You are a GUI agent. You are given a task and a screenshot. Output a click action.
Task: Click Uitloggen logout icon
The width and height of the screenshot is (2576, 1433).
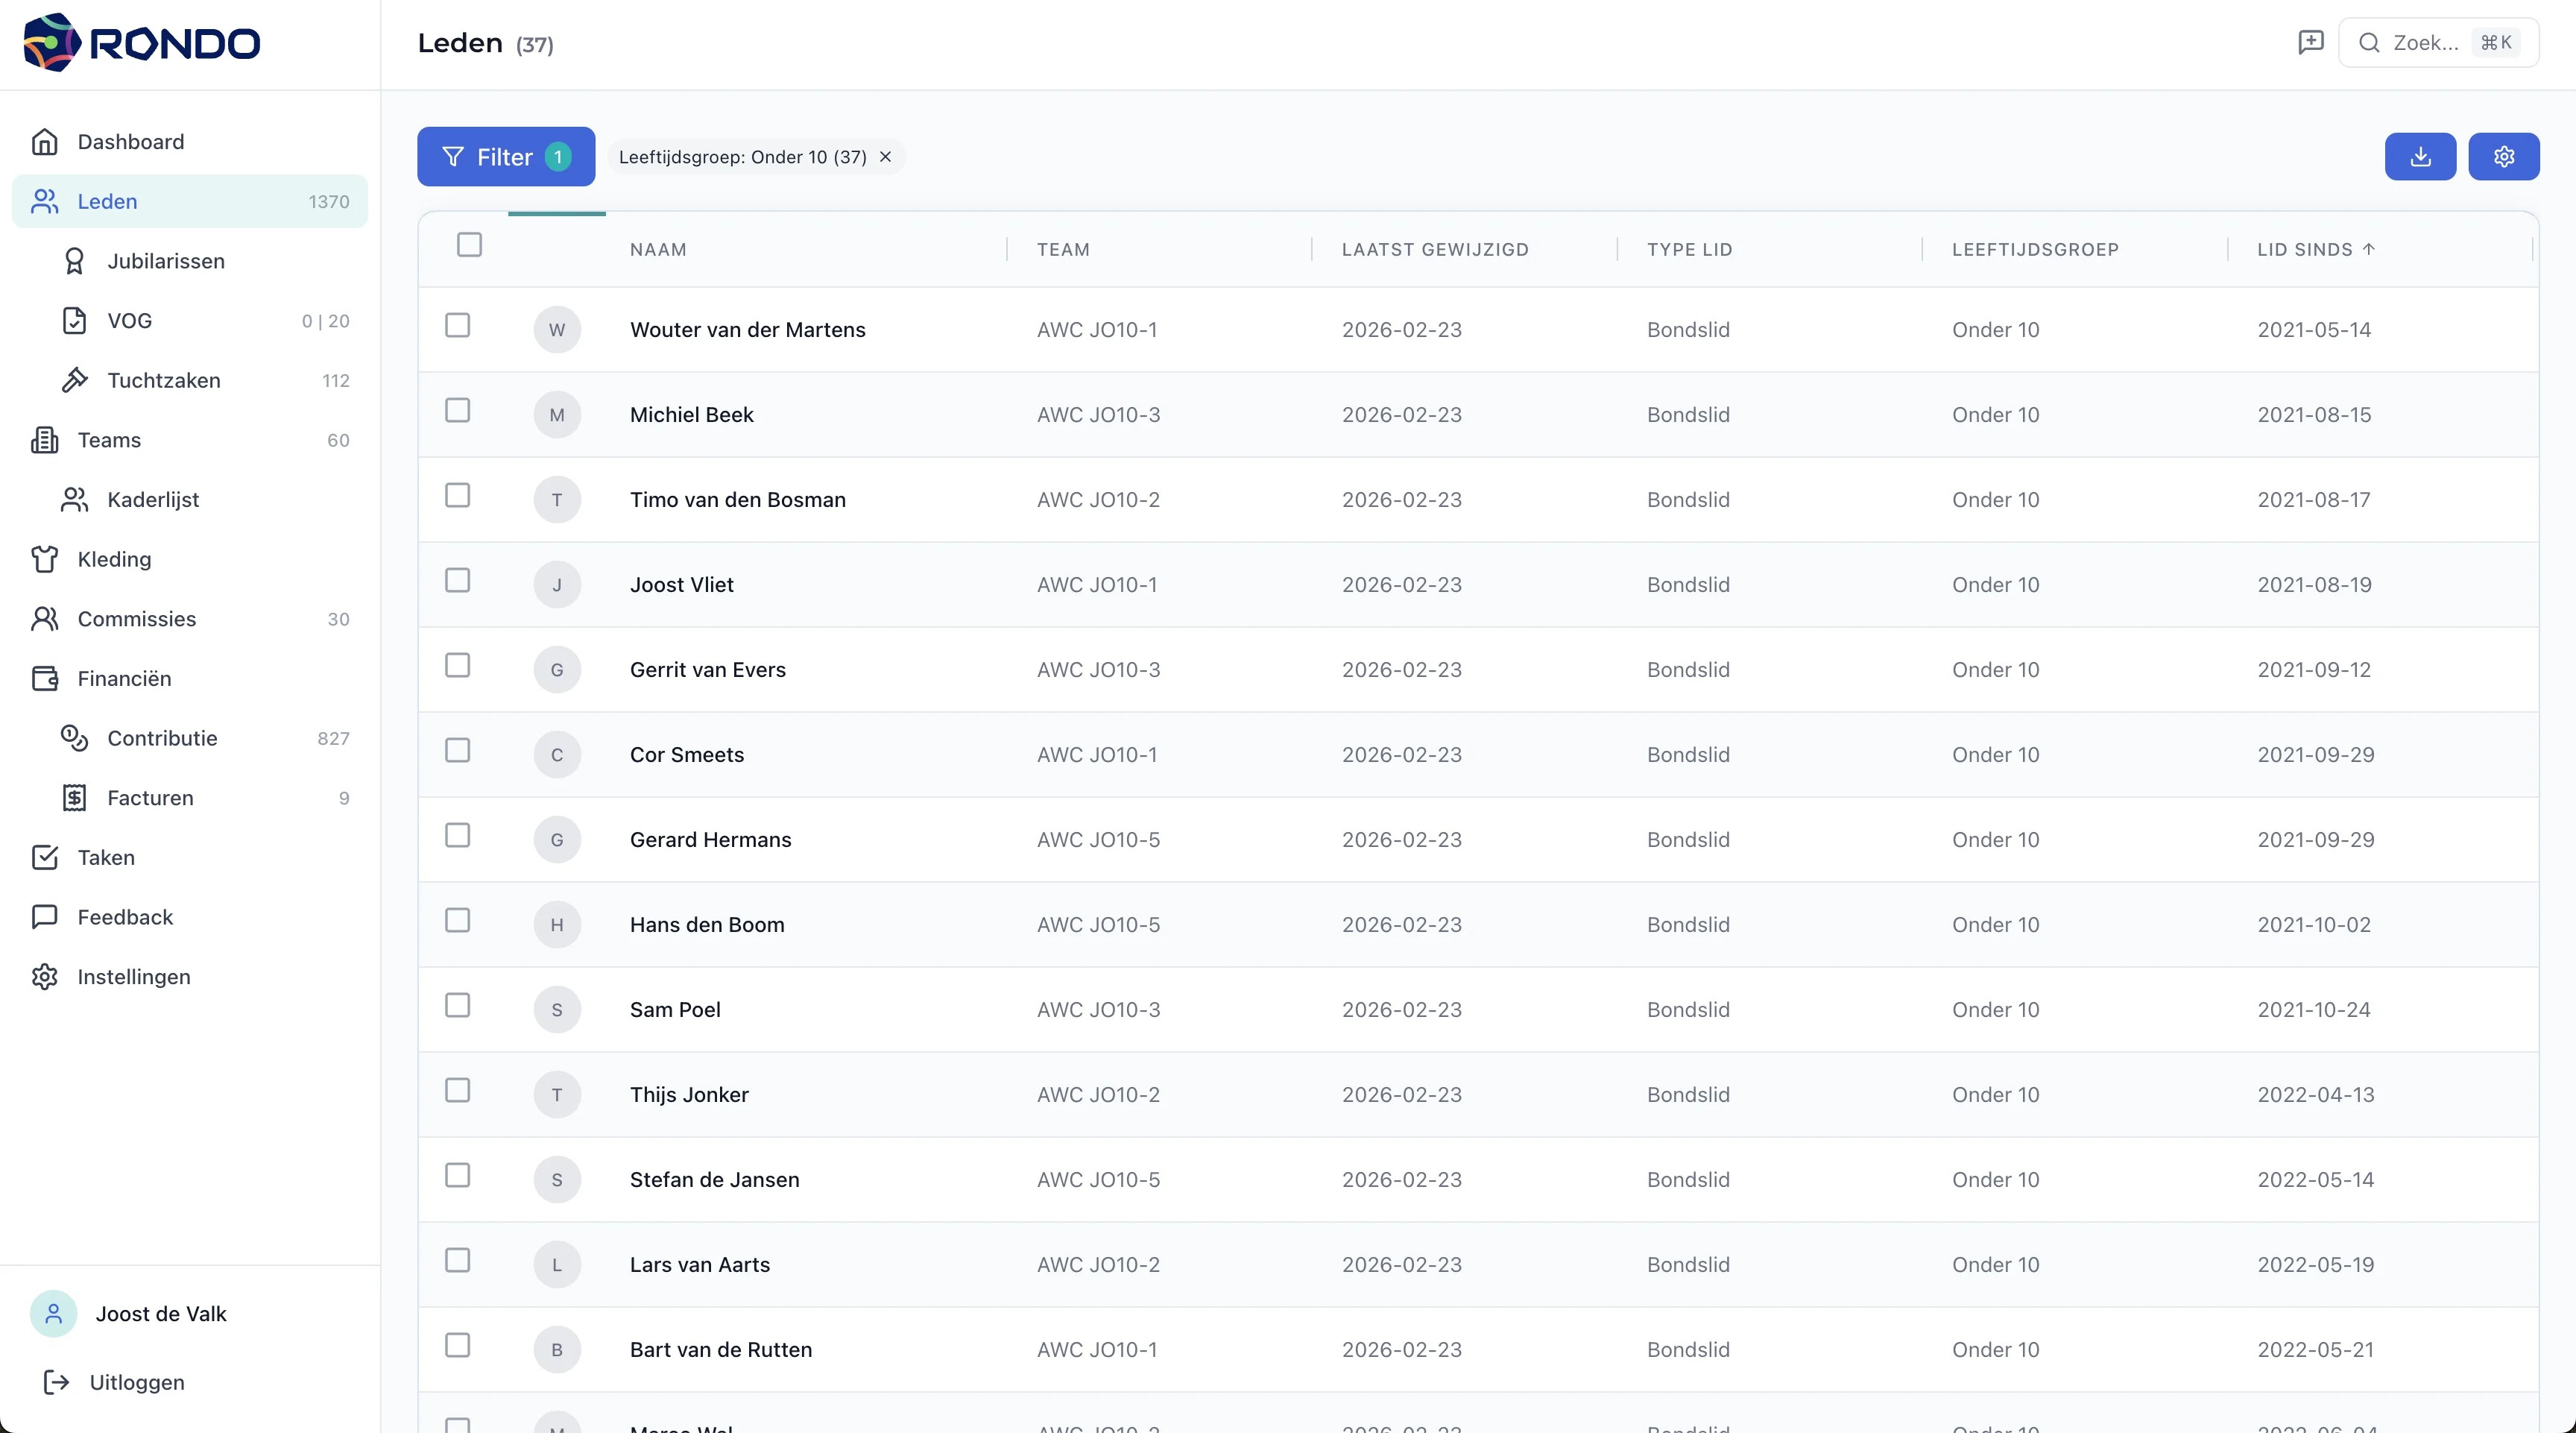pos(56,1382)
